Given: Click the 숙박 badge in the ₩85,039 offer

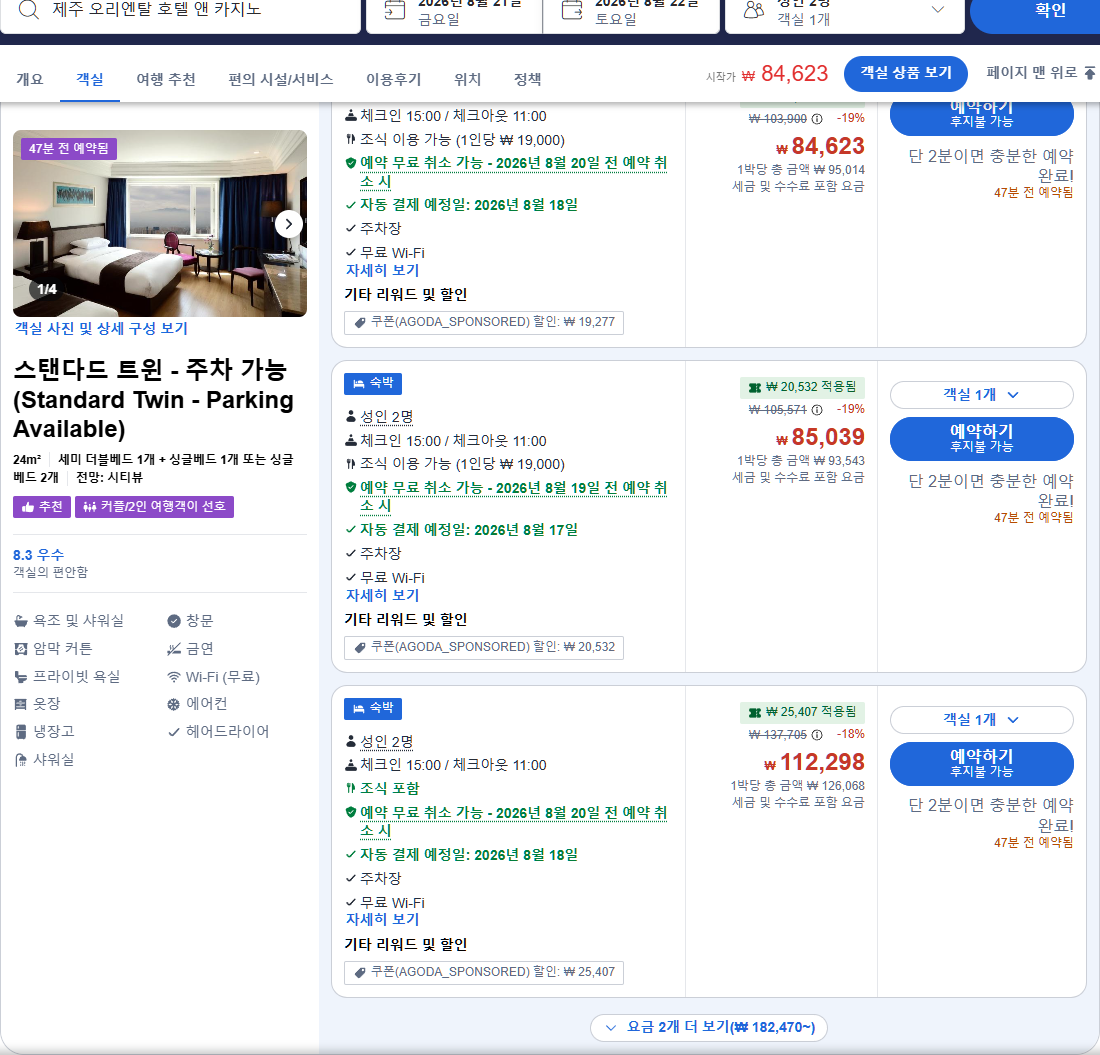Looking at the screenshot, I should pos(373,384).
